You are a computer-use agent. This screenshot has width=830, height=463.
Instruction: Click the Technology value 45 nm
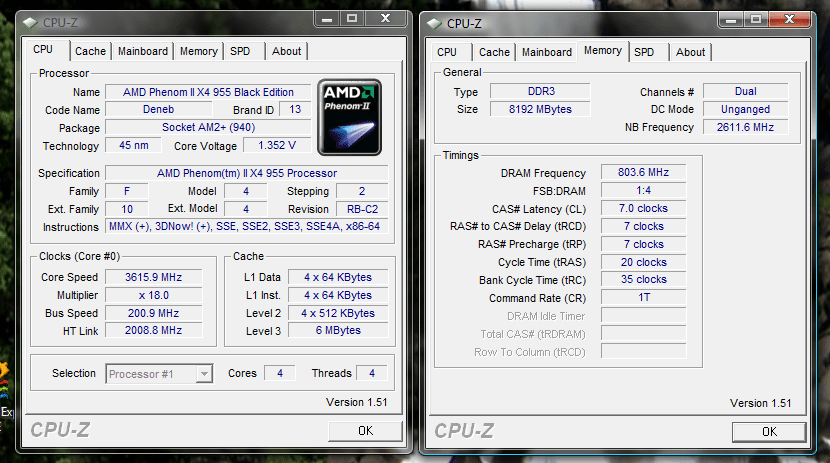coord(133,146)
